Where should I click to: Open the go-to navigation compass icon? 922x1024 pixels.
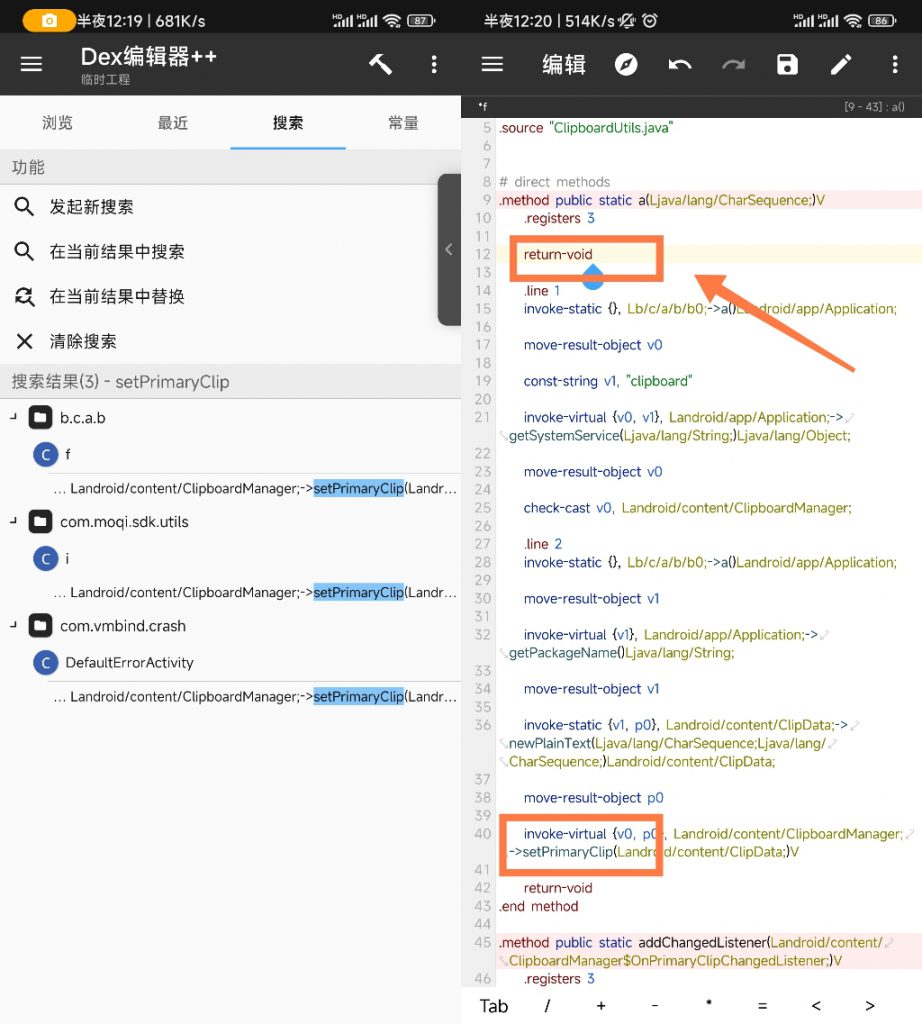625,63
